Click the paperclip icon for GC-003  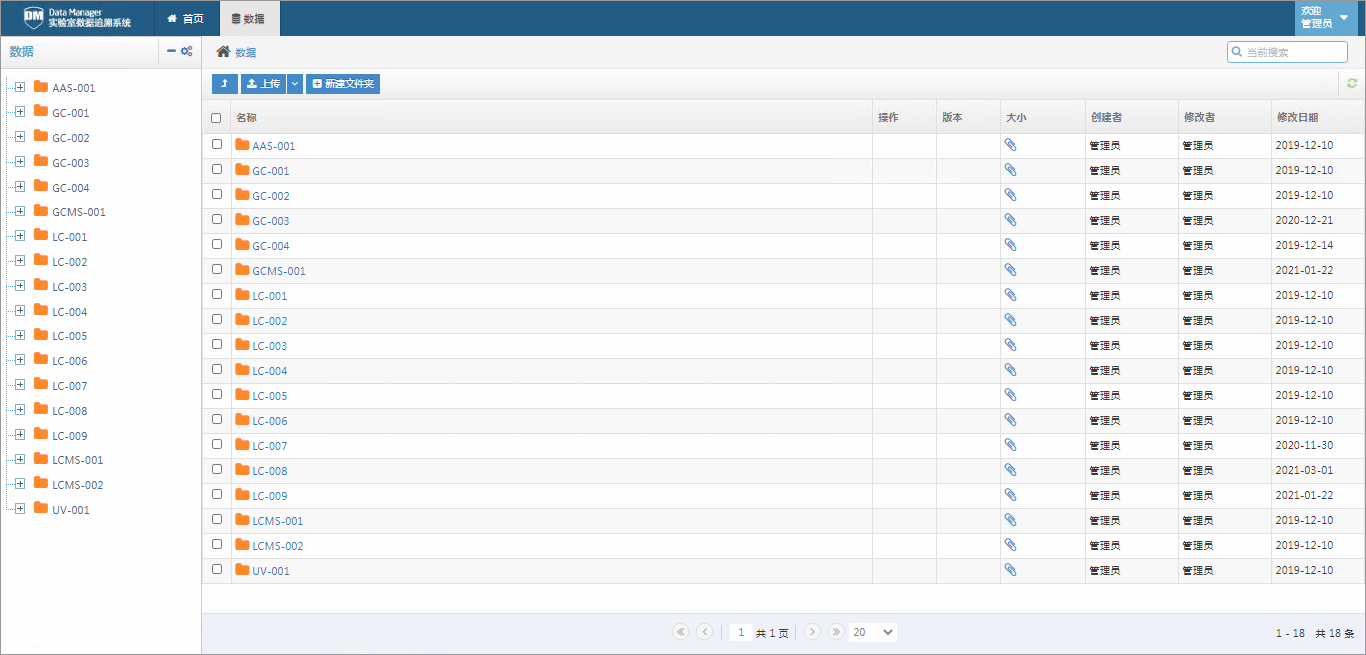(1010, 220)
